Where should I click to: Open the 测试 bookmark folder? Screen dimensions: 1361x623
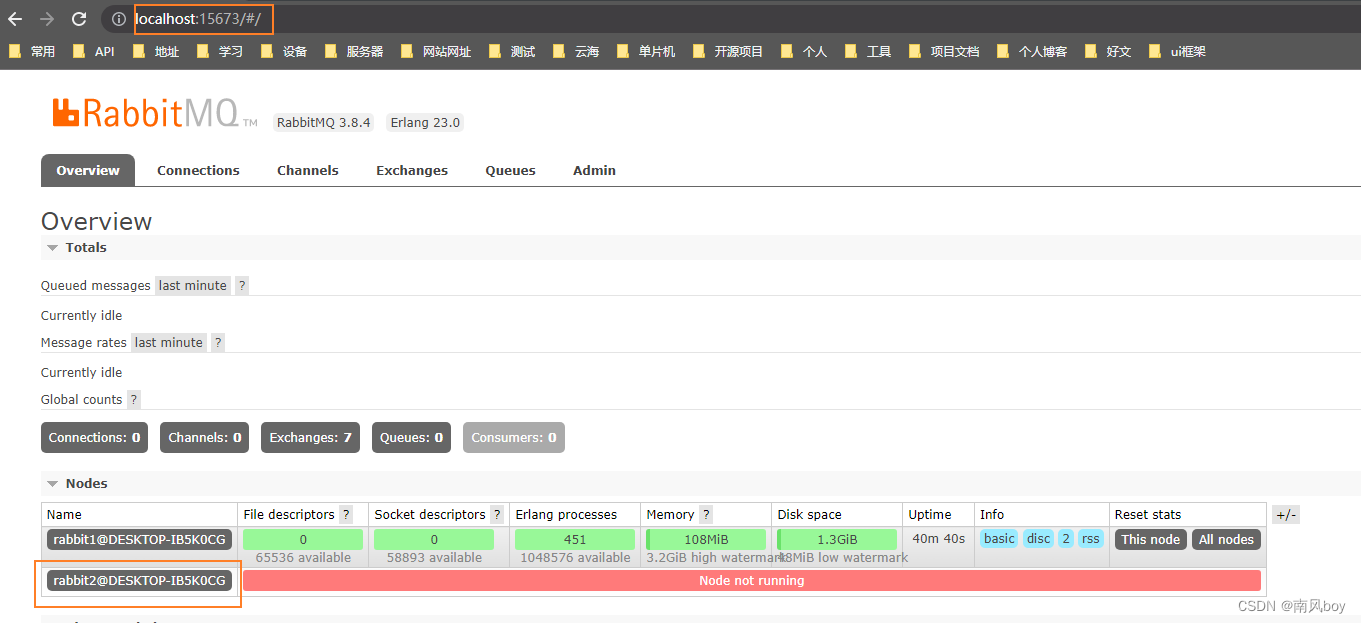tap(512, 51)
